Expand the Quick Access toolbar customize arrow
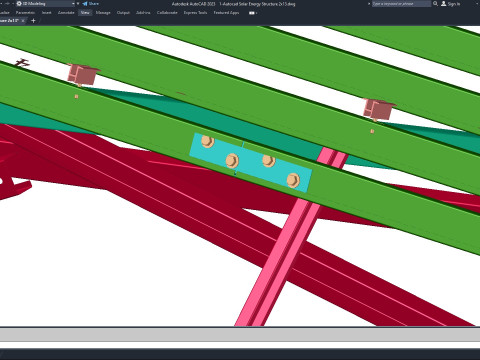The height and width of the screenshot is (360, 480). 78,4
